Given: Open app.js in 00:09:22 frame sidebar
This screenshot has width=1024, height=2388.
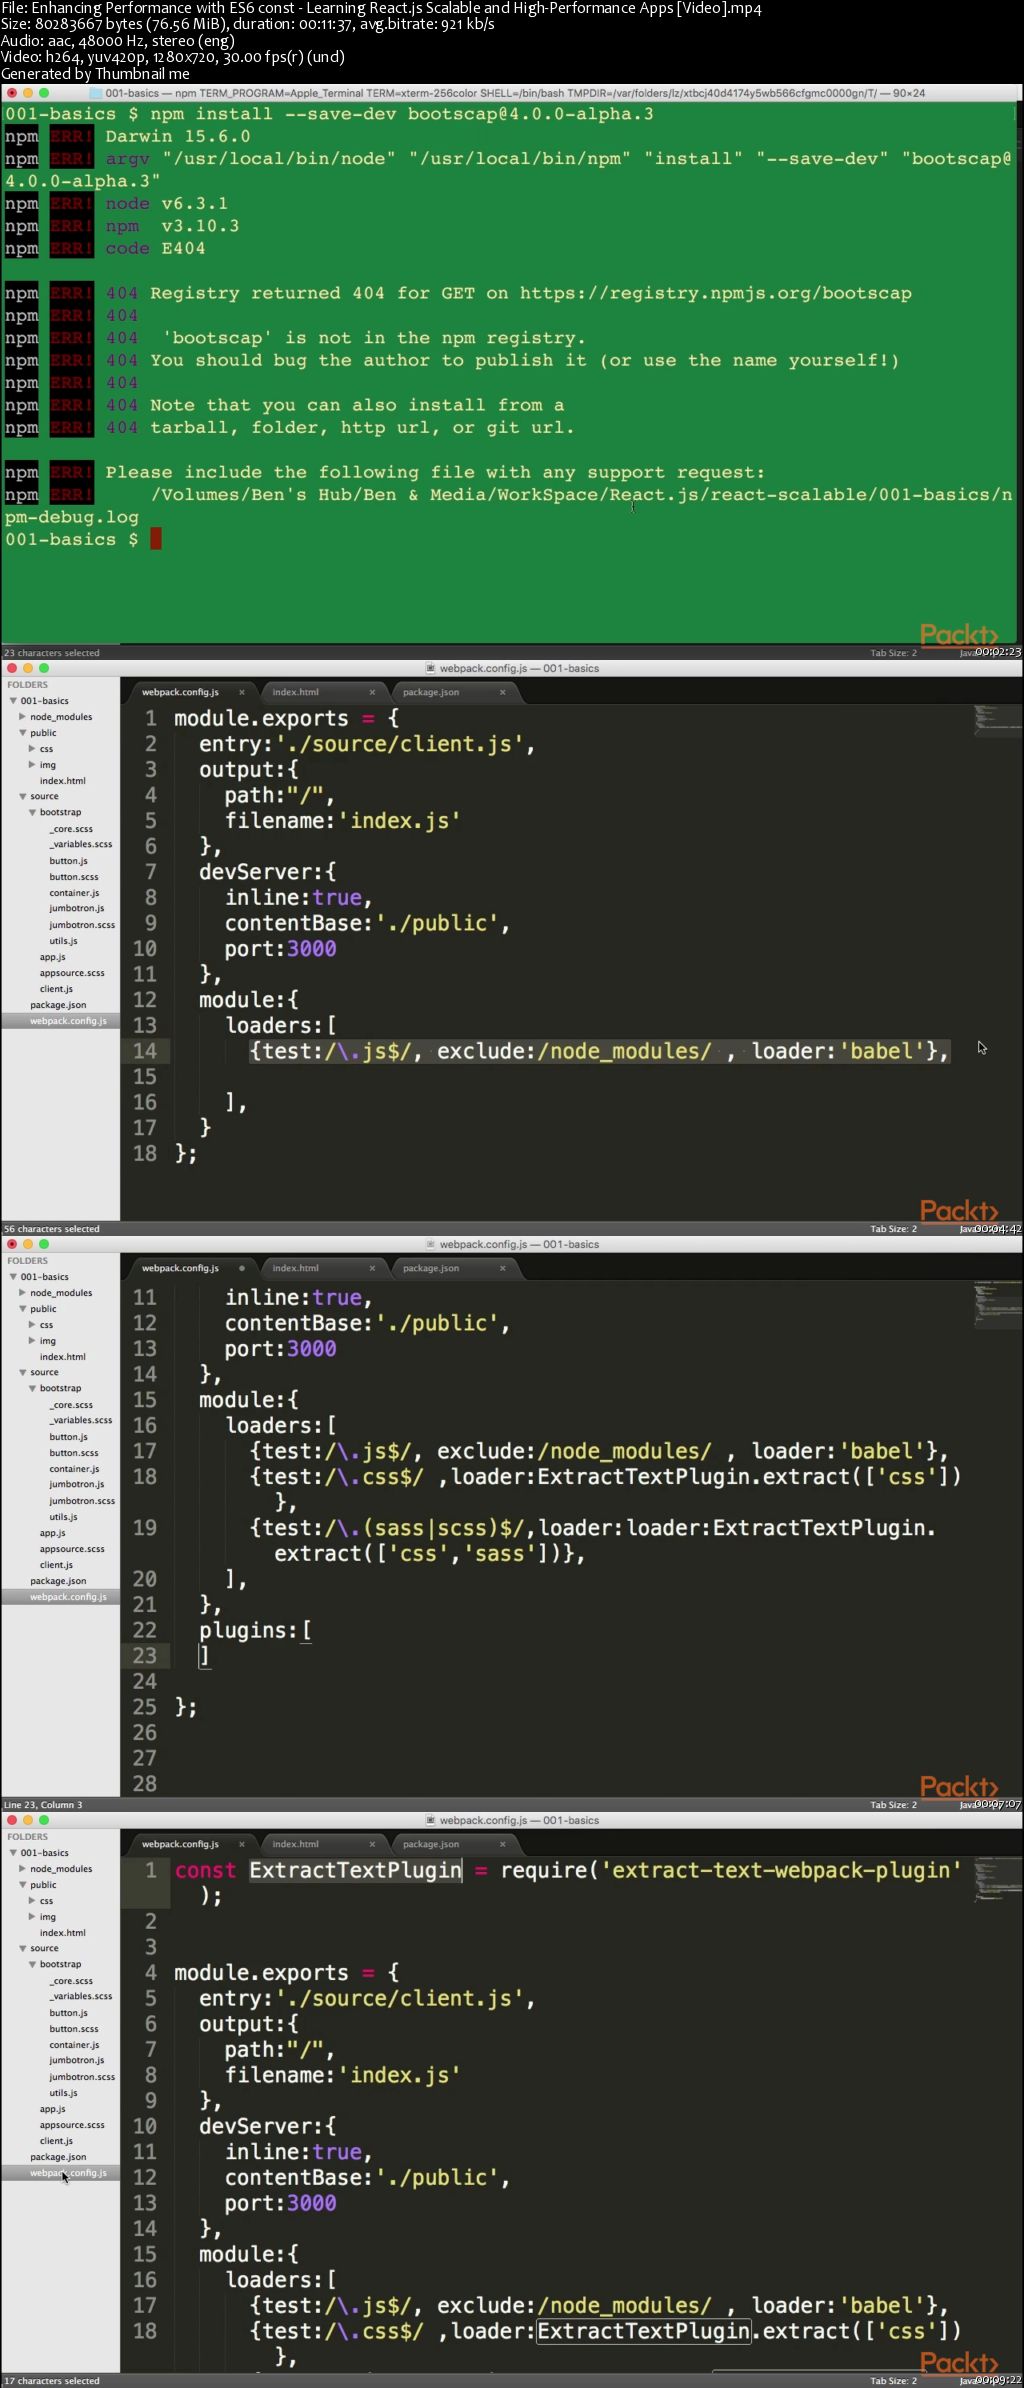Looking at the screenshot, I should point(52,2109).
